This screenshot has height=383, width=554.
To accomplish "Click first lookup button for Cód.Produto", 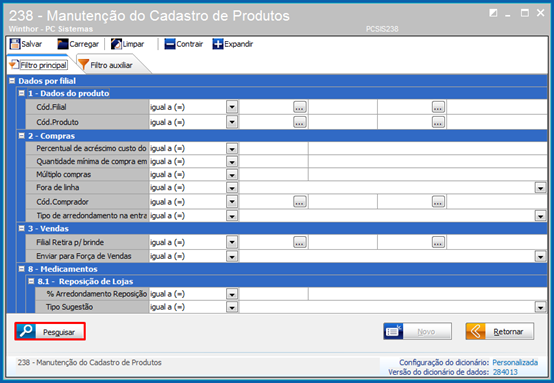I will [x=300, y=122].
